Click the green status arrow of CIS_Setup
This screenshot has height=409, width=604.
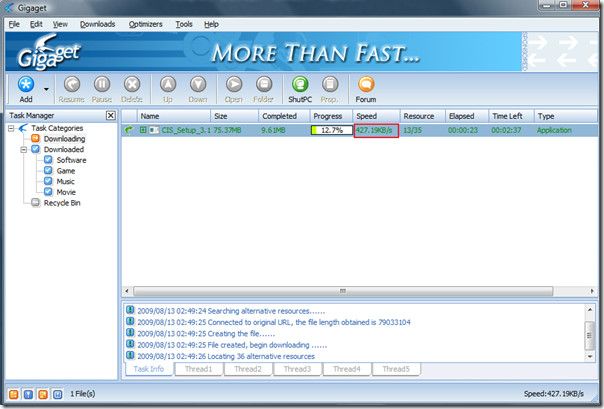tap(129, 130)
